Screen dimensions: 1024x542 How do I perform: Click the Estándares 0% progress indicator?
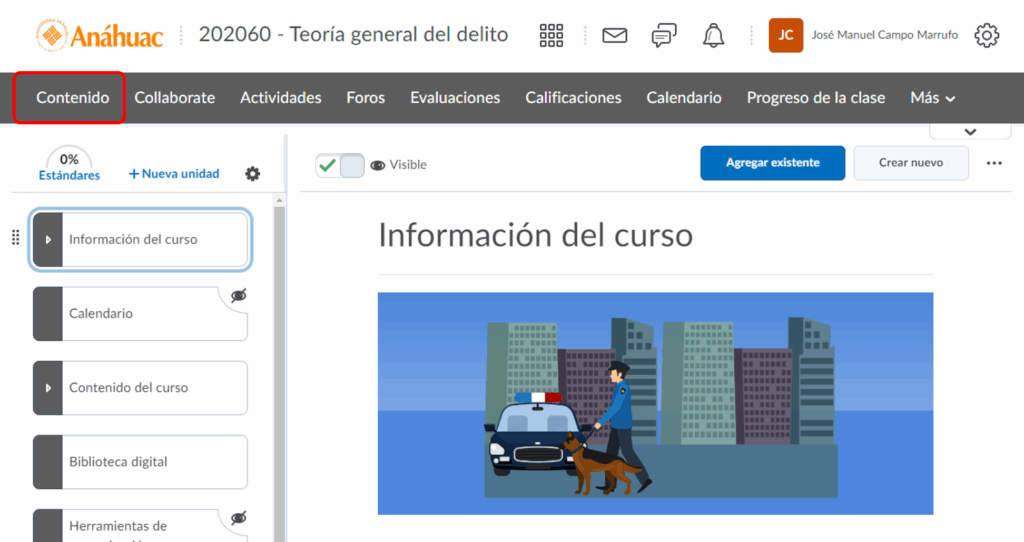point(69,166)
